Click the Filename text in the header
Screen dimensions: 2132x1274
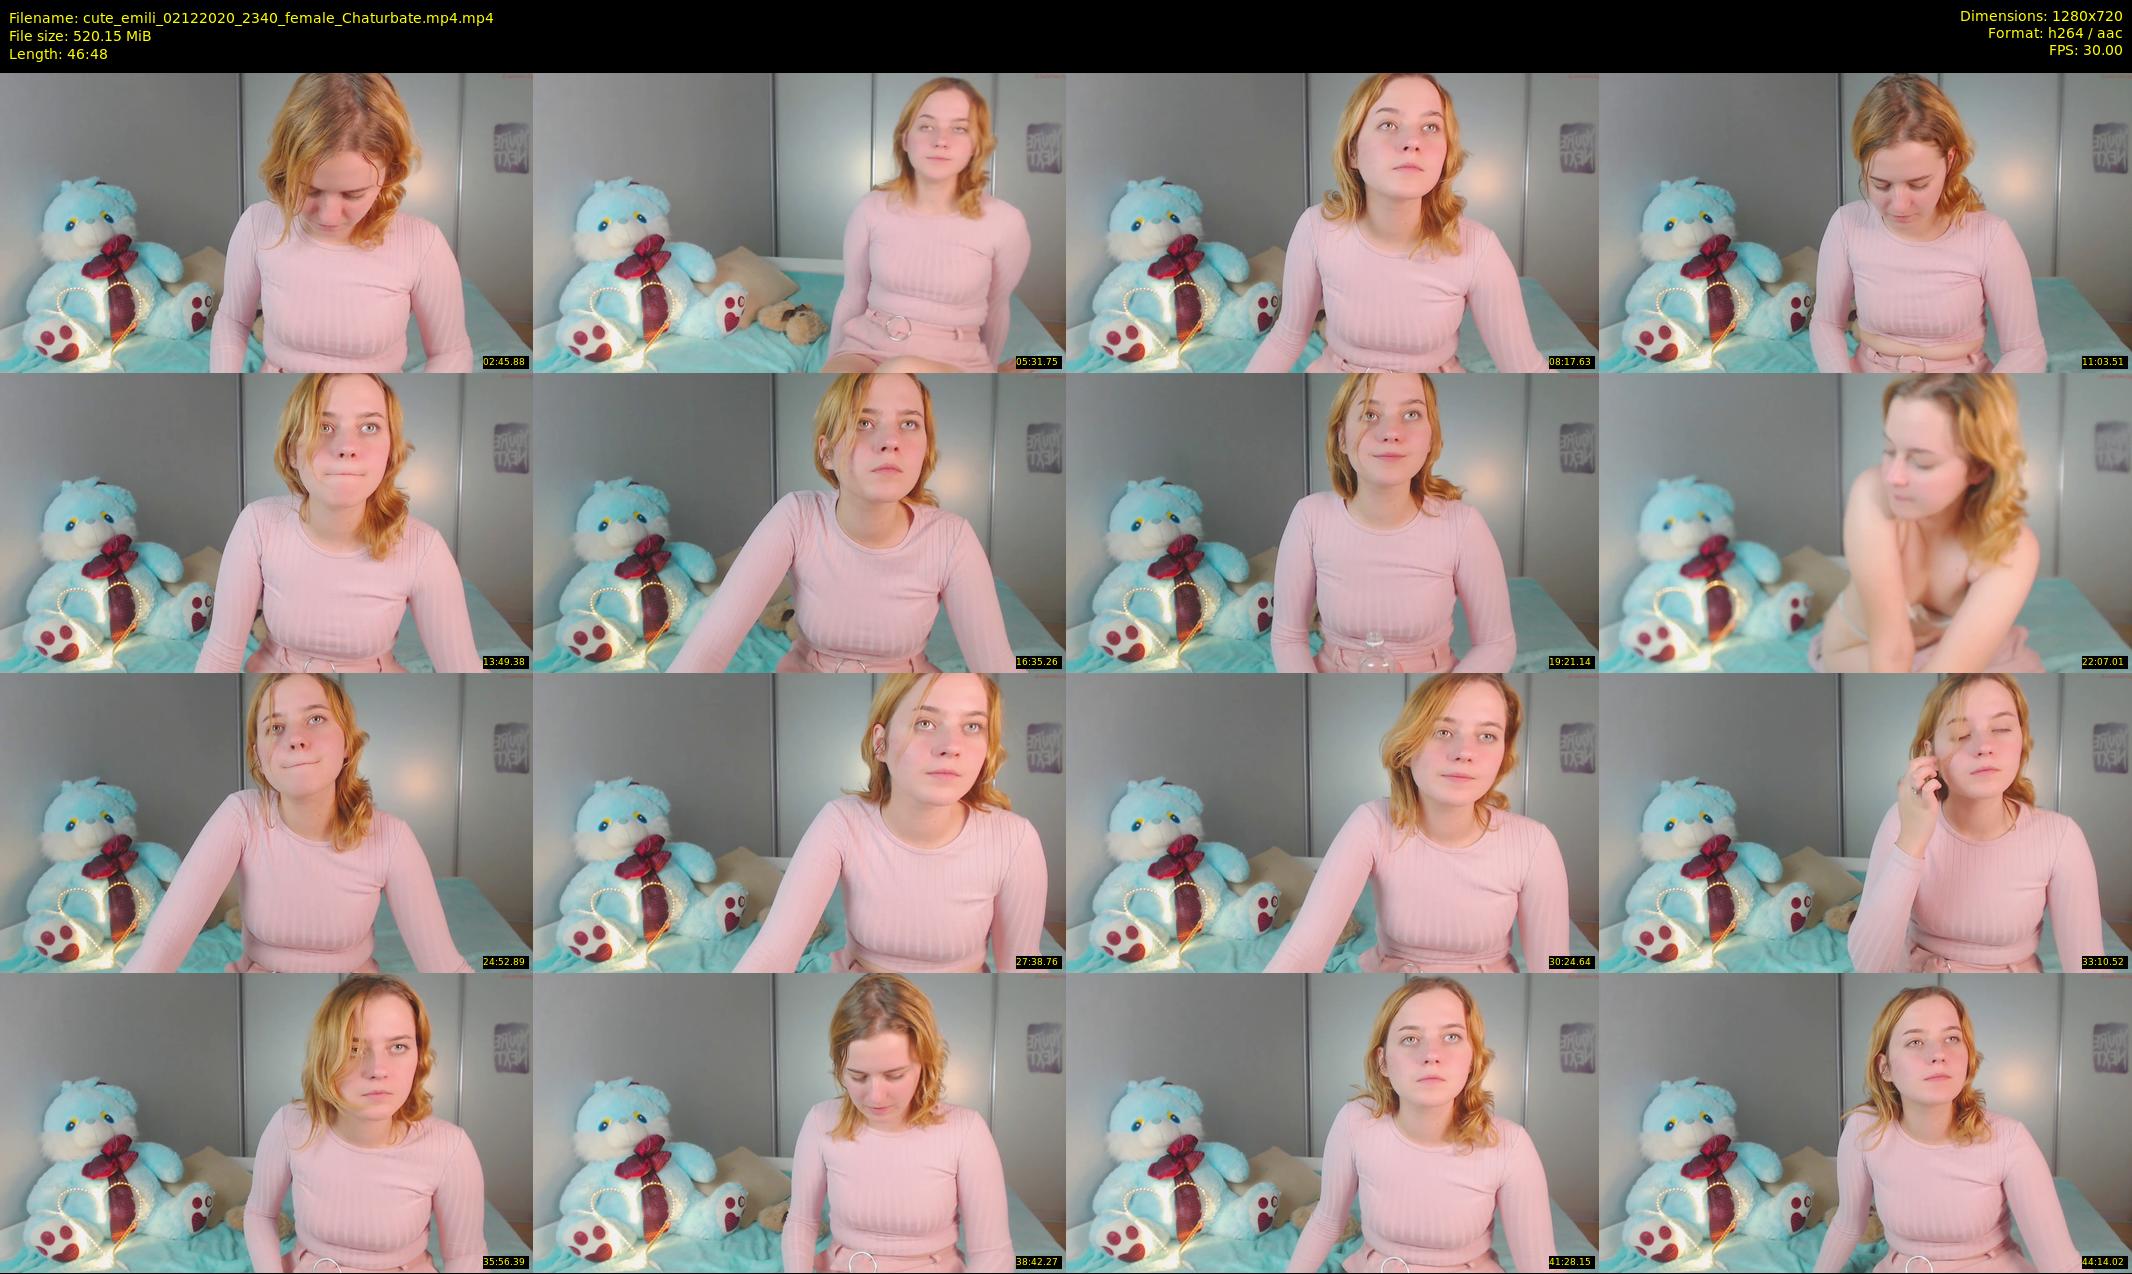click(250, 18)
